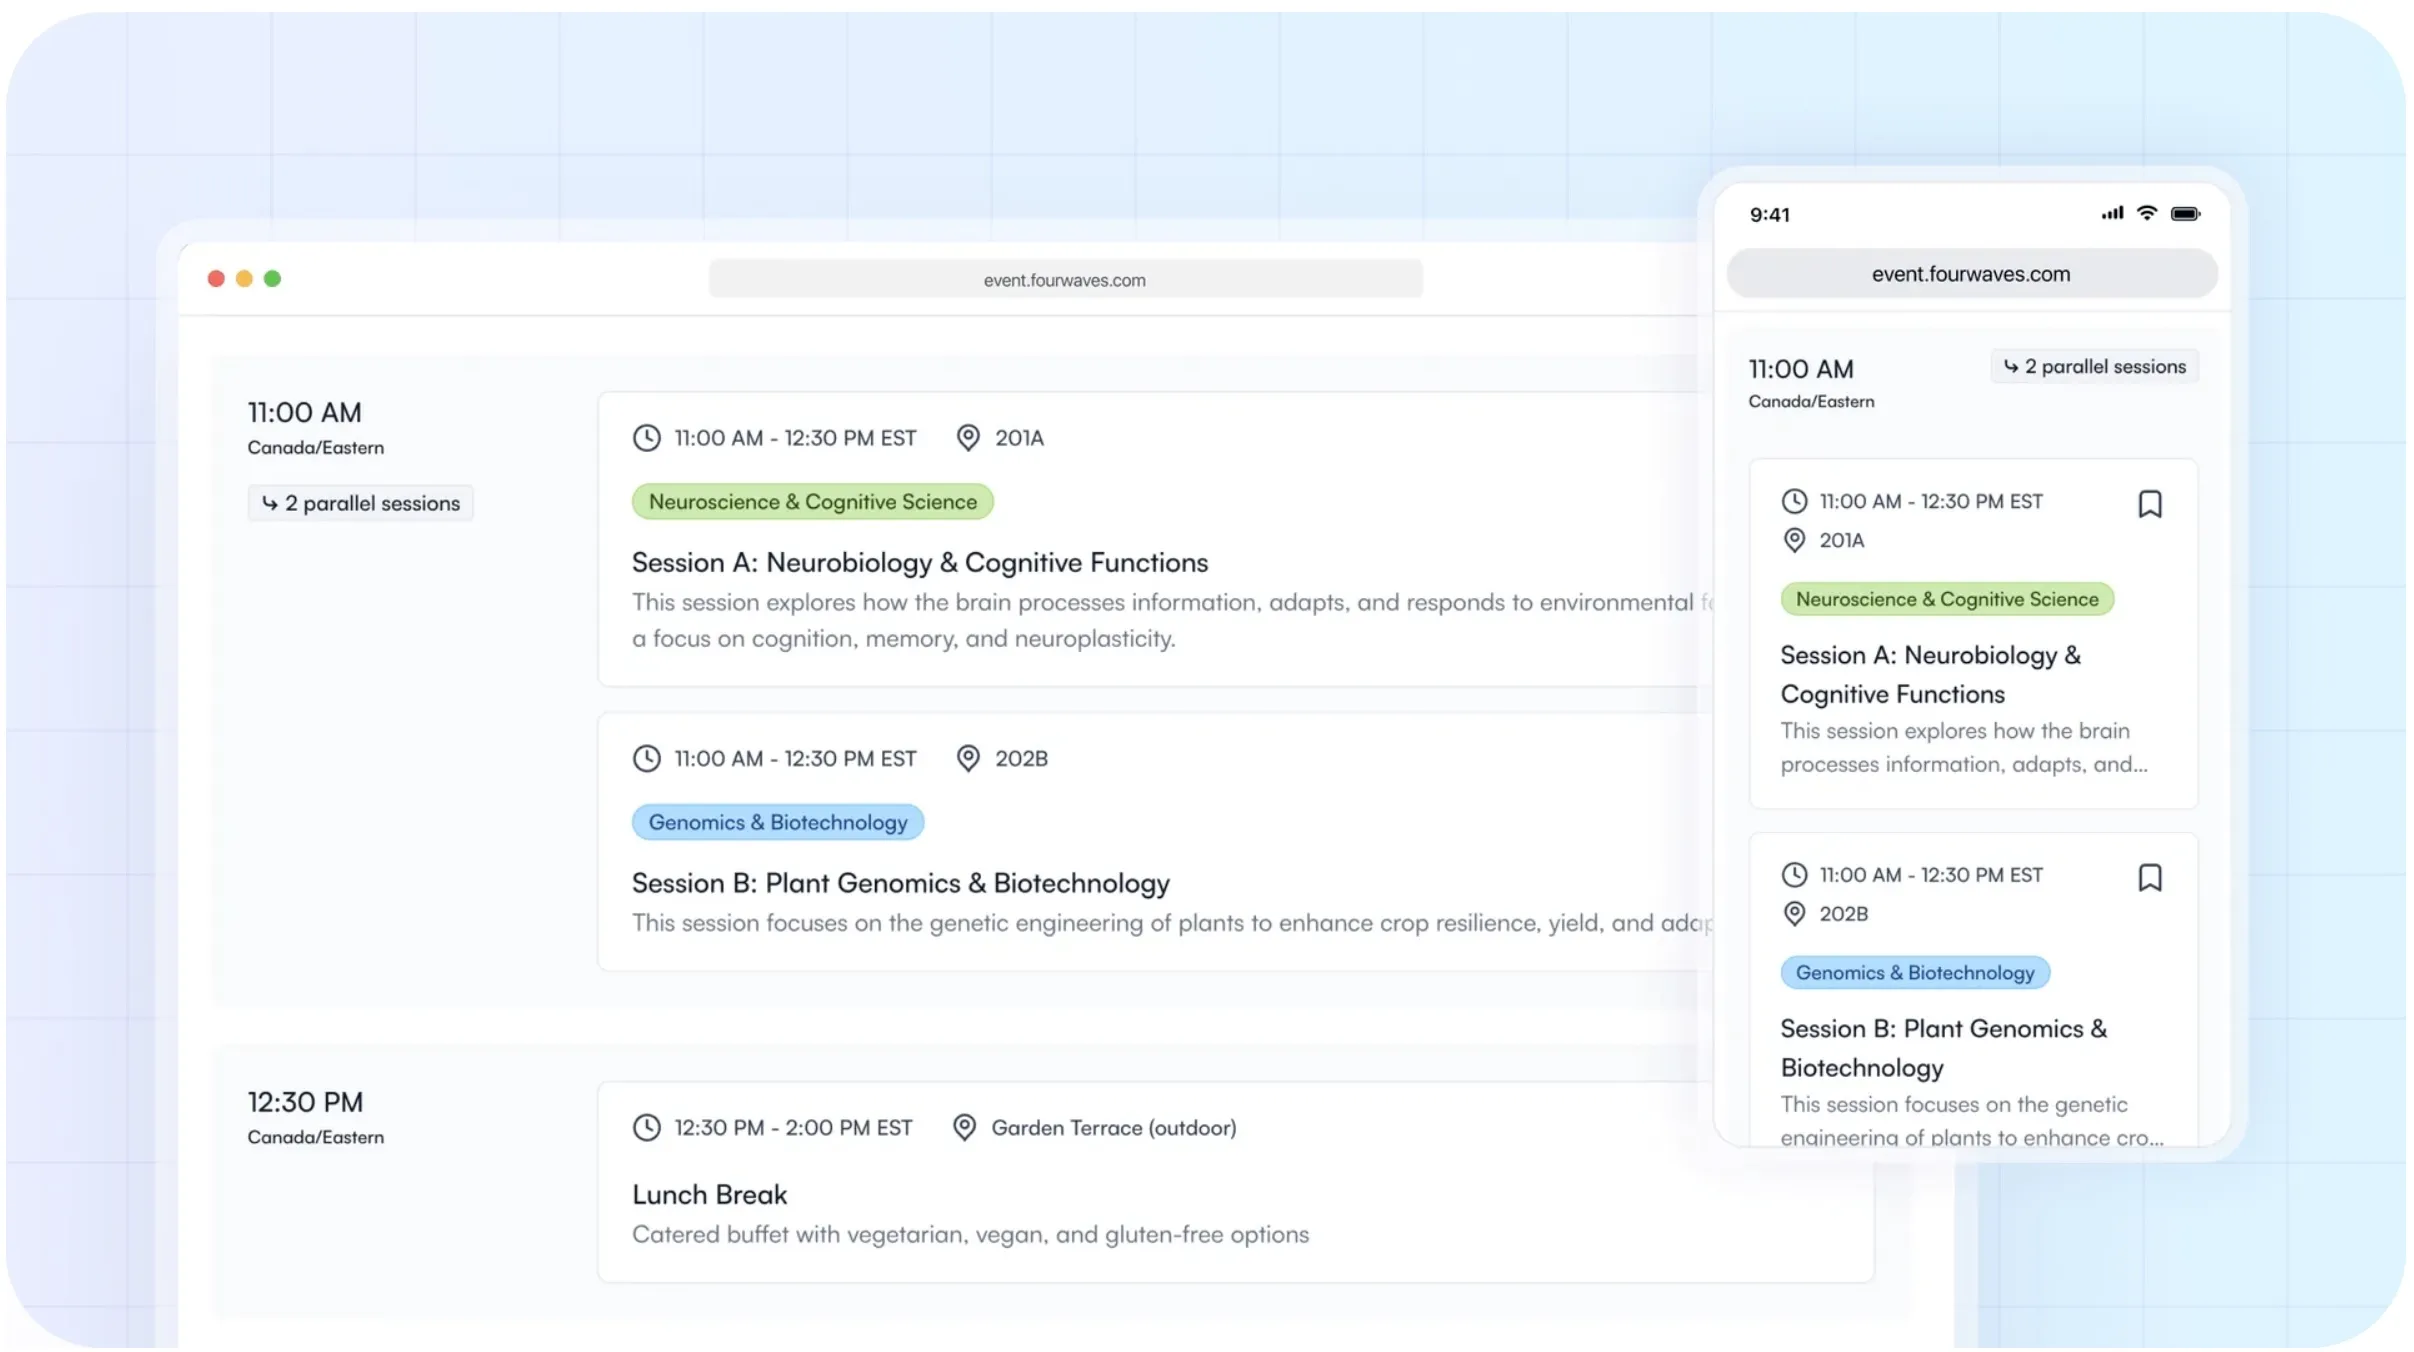The width and height of the screenshot is (2414, 1352).
Task: Click the location pin icon next to 202B on desktop
Action: click(967, 758)
